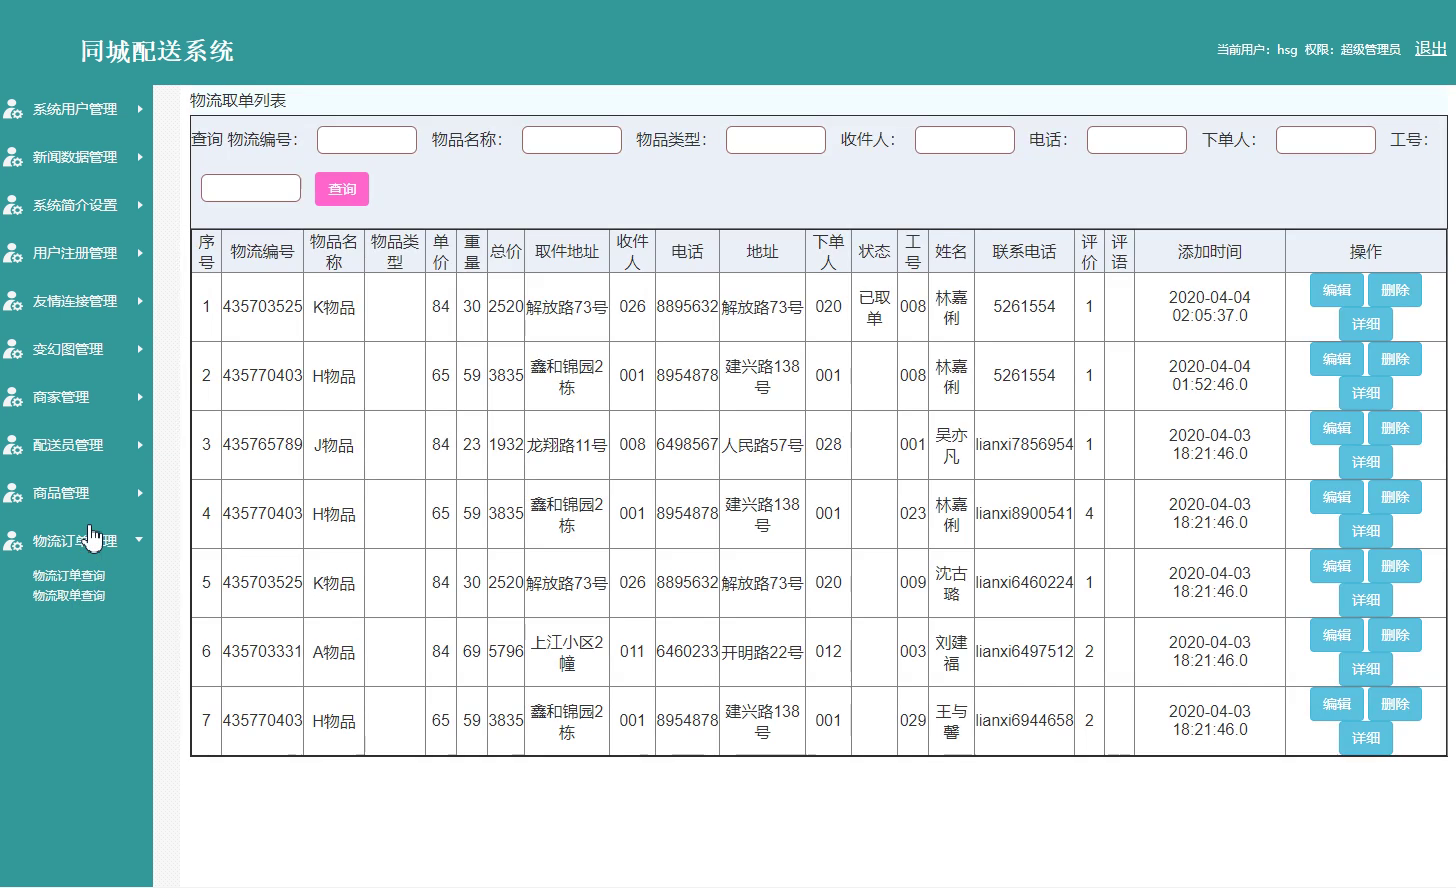This screenshot has width=1456, height=888.
Task: Click the 物流订单管理 sidebar icon
Action: 13,541
